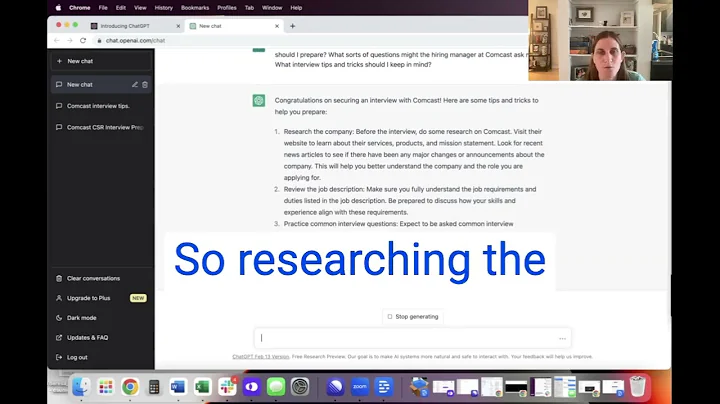
Task: Open the Window menu
Action: click(x=272, y=8)
